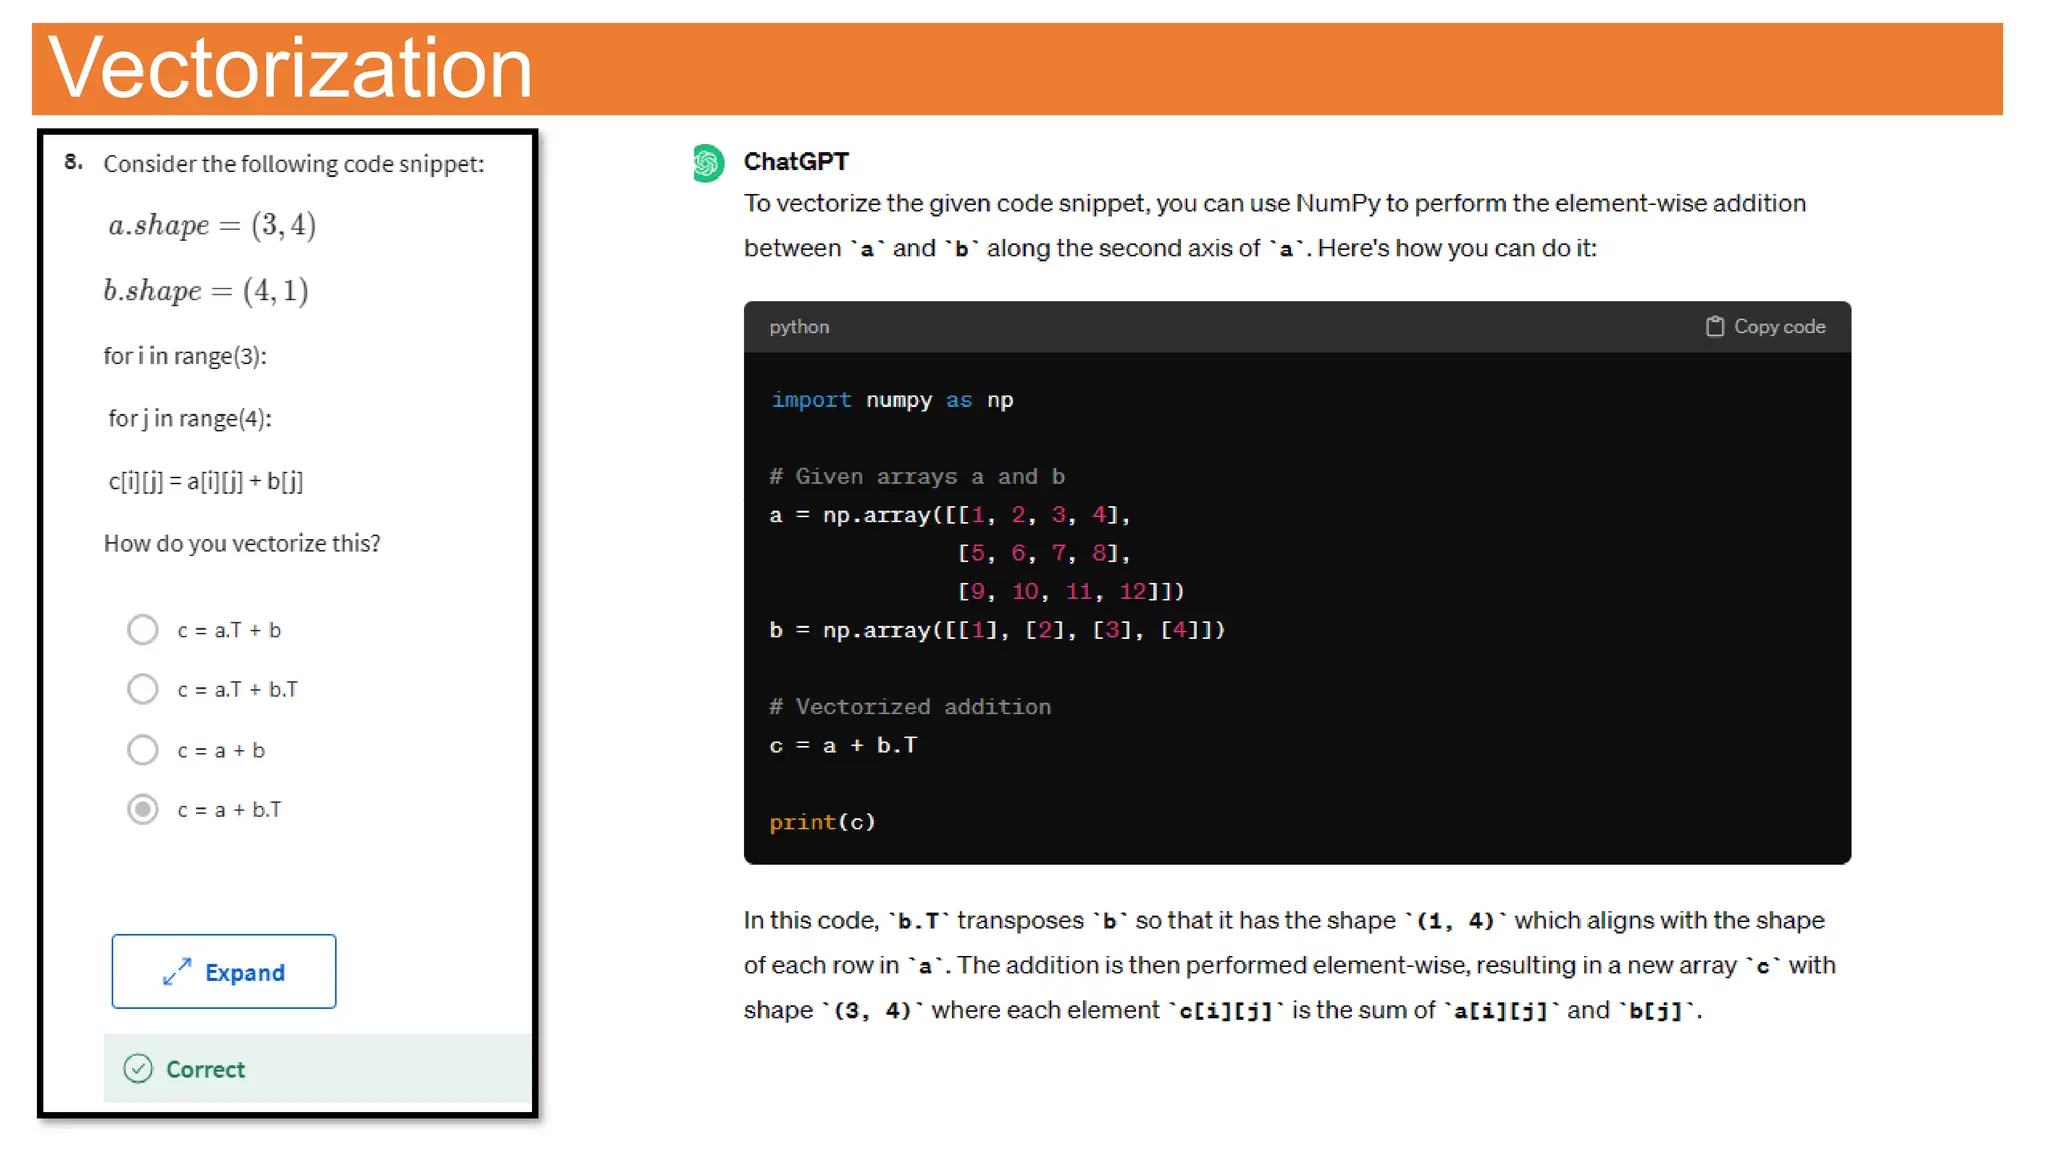Click the expand arrows icon
The width and height of the screenshot is (2048, 1152).
177,972
